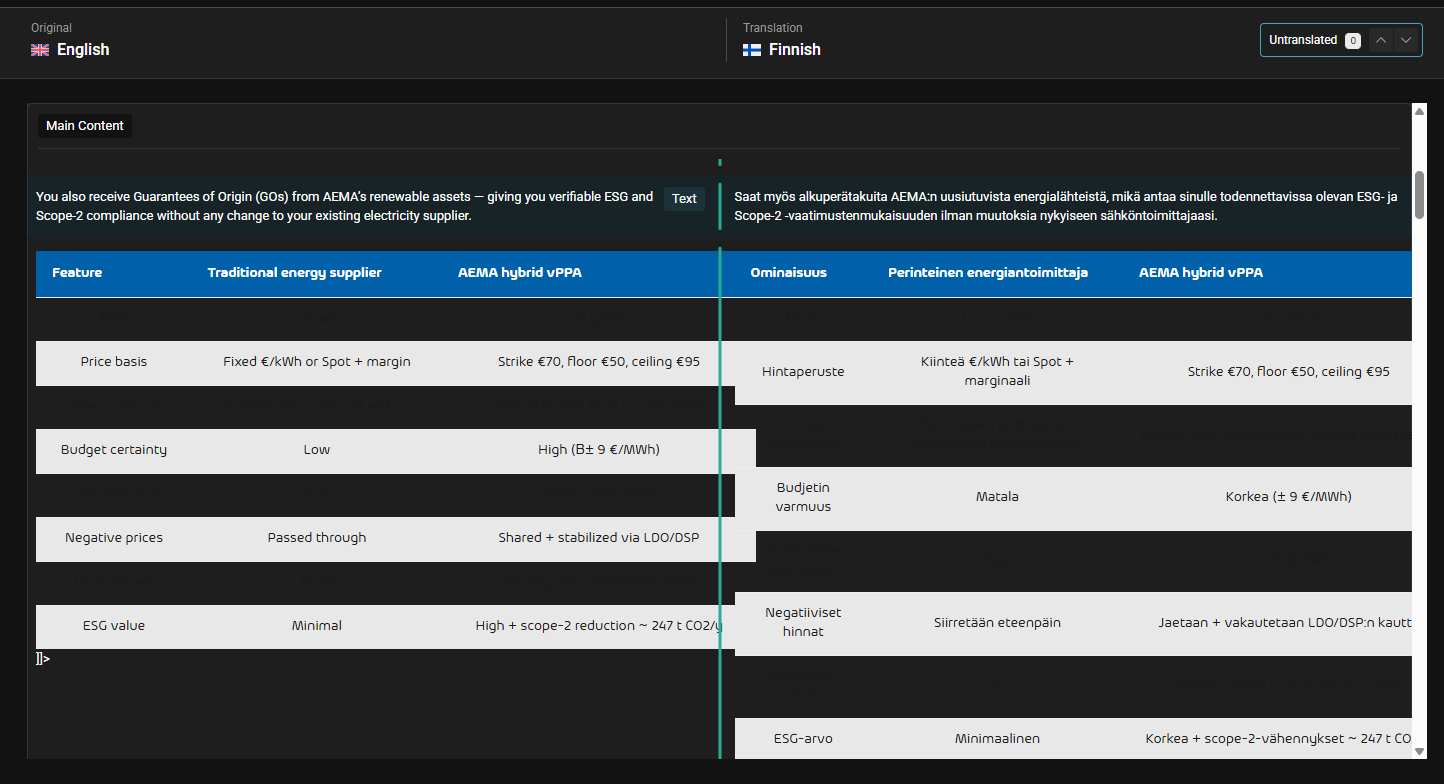
Task: Click the UK flag icon beside English
Action: [x=40, y=50]
